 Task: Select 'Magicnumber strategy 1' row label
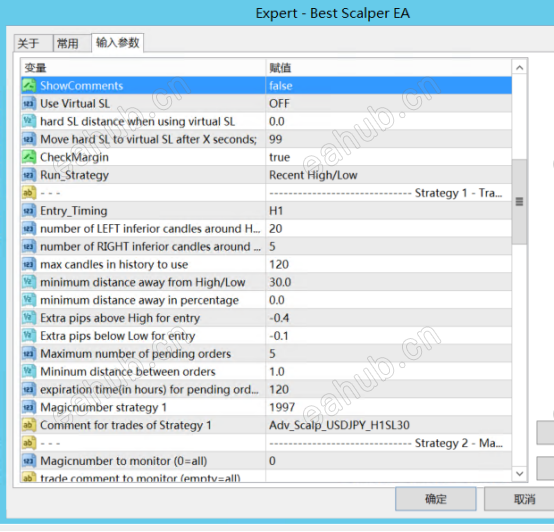coord(103,407)
